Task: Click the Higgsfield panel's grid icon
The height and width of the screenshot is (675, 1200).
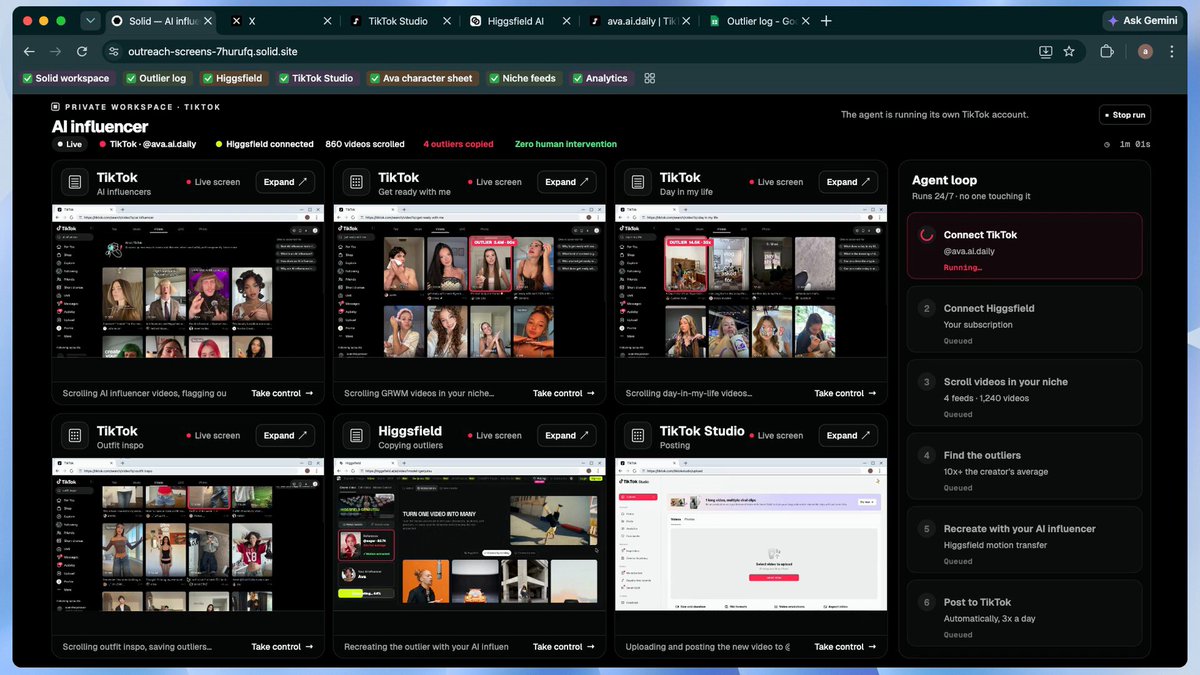Action: click(355, 435)
